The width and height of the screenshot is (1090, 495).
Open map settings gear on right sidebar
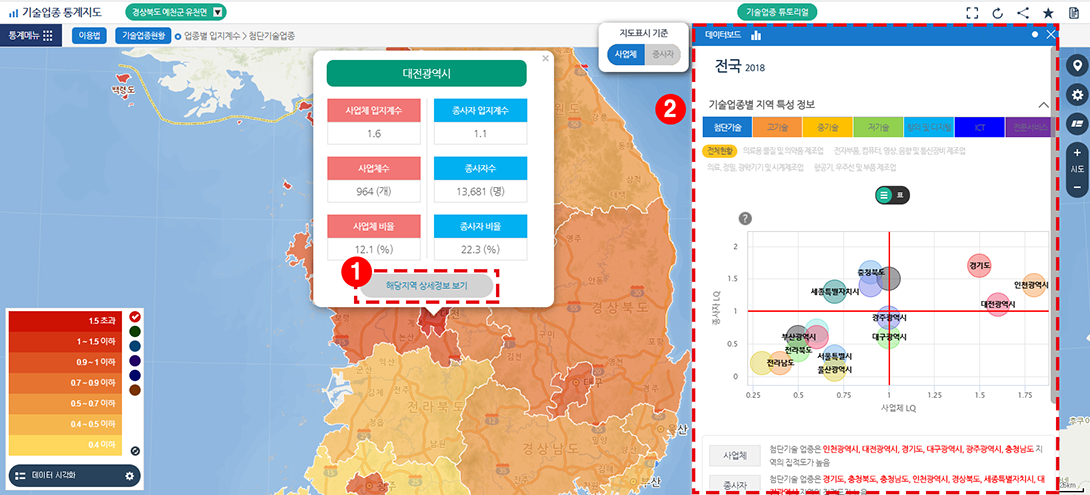coord(1077,95)
